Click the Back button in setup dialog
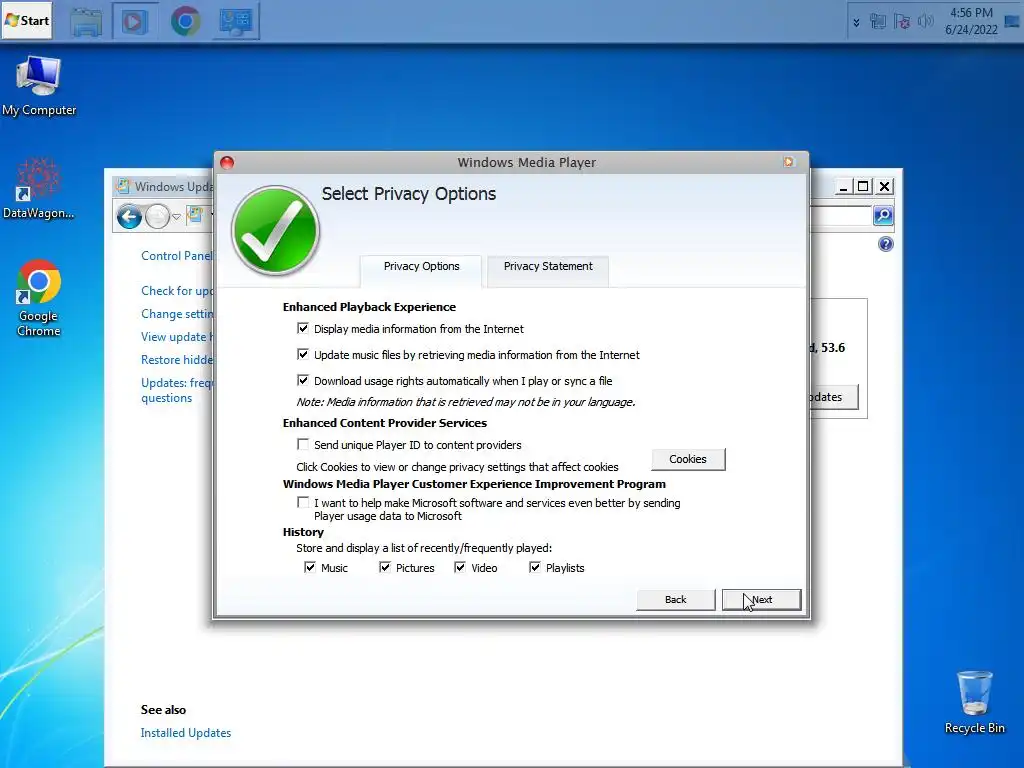The width and height of the screenshot is (1024, 768). [676, 600]
